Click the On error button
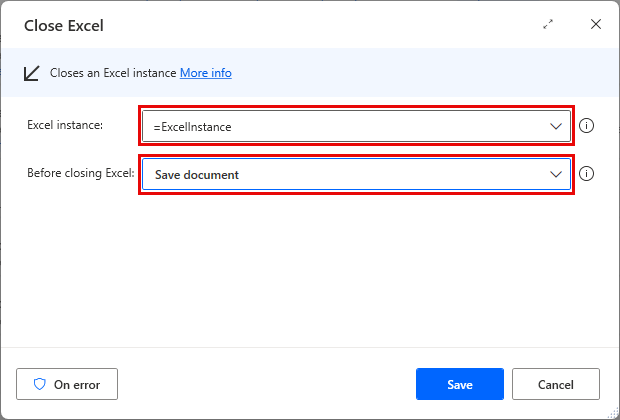 coord(67,384)
